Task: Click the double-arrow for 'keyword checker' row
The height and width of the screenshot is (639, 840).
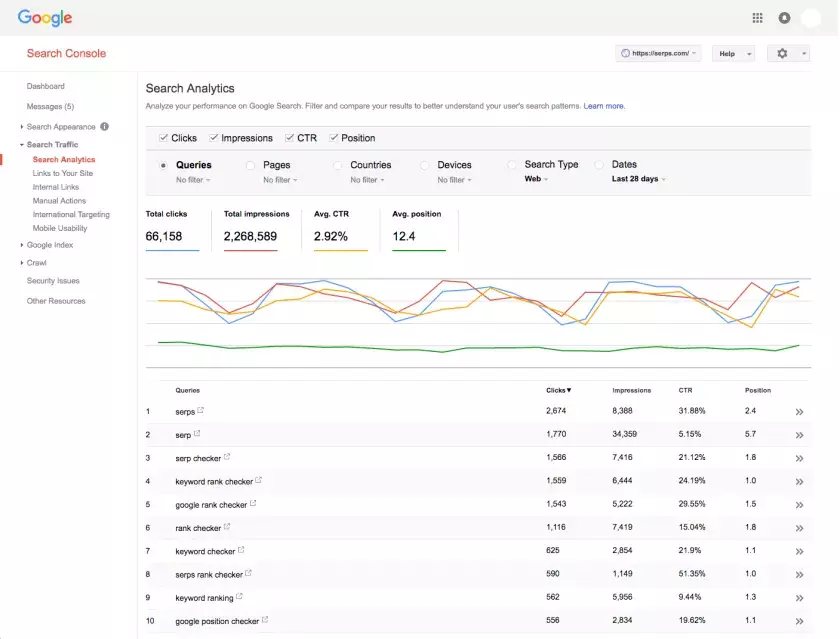Action: pyautogui.click(x=799, y=551)
